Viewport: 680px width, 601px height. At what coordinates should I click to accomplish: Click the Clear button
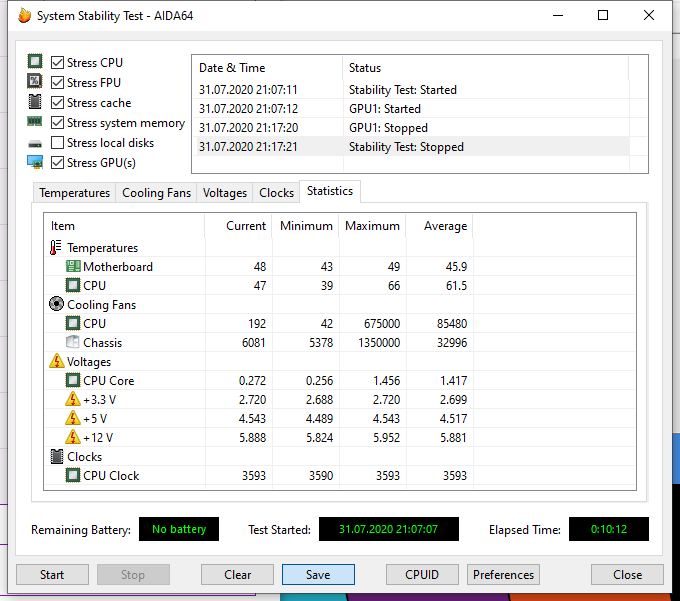237,575
